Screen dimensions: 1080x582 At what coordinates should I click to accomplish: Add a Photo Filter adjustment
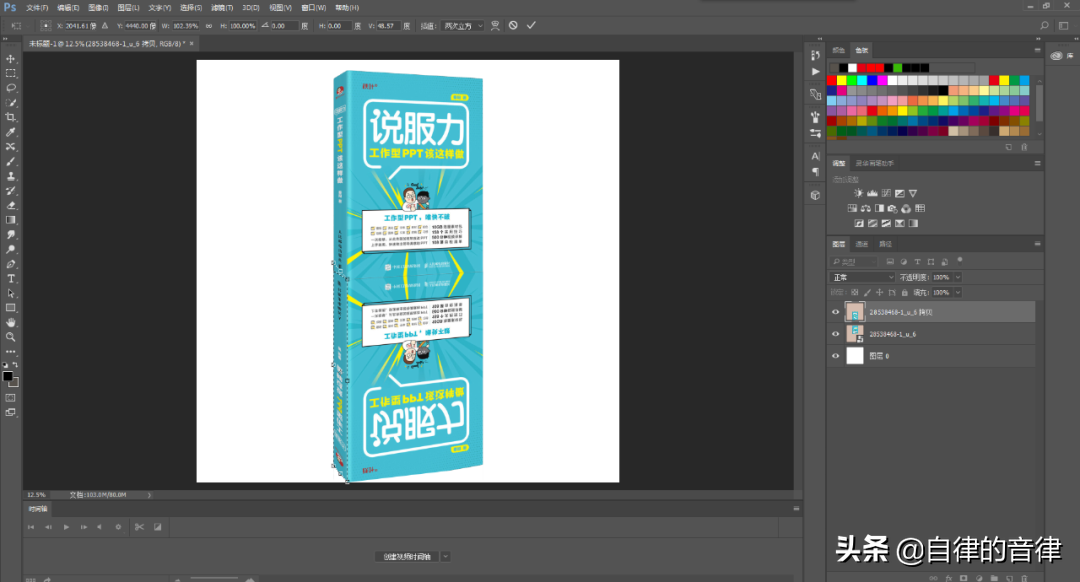(893, 208)
